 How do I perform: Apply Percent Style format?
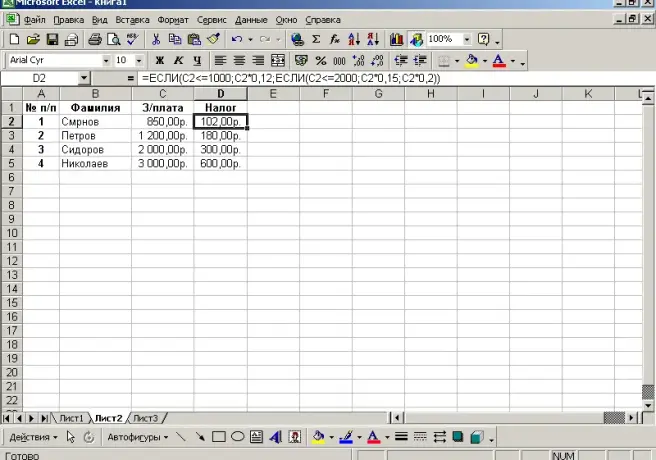(320, 60)
